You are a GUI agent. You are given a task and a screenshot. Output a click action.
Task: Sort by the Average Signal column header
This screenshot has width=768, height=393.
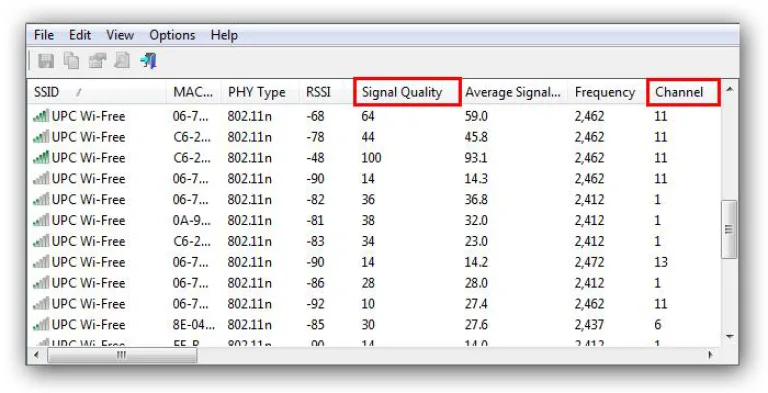point(514,92)
